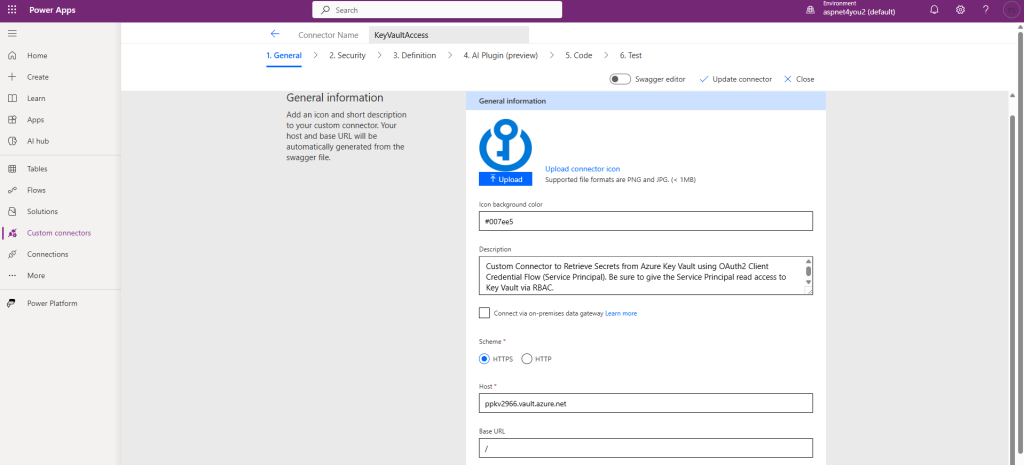This screenshot has height=465, width=1024.
Task: Open the 1. General step
Action: point(284,56)
